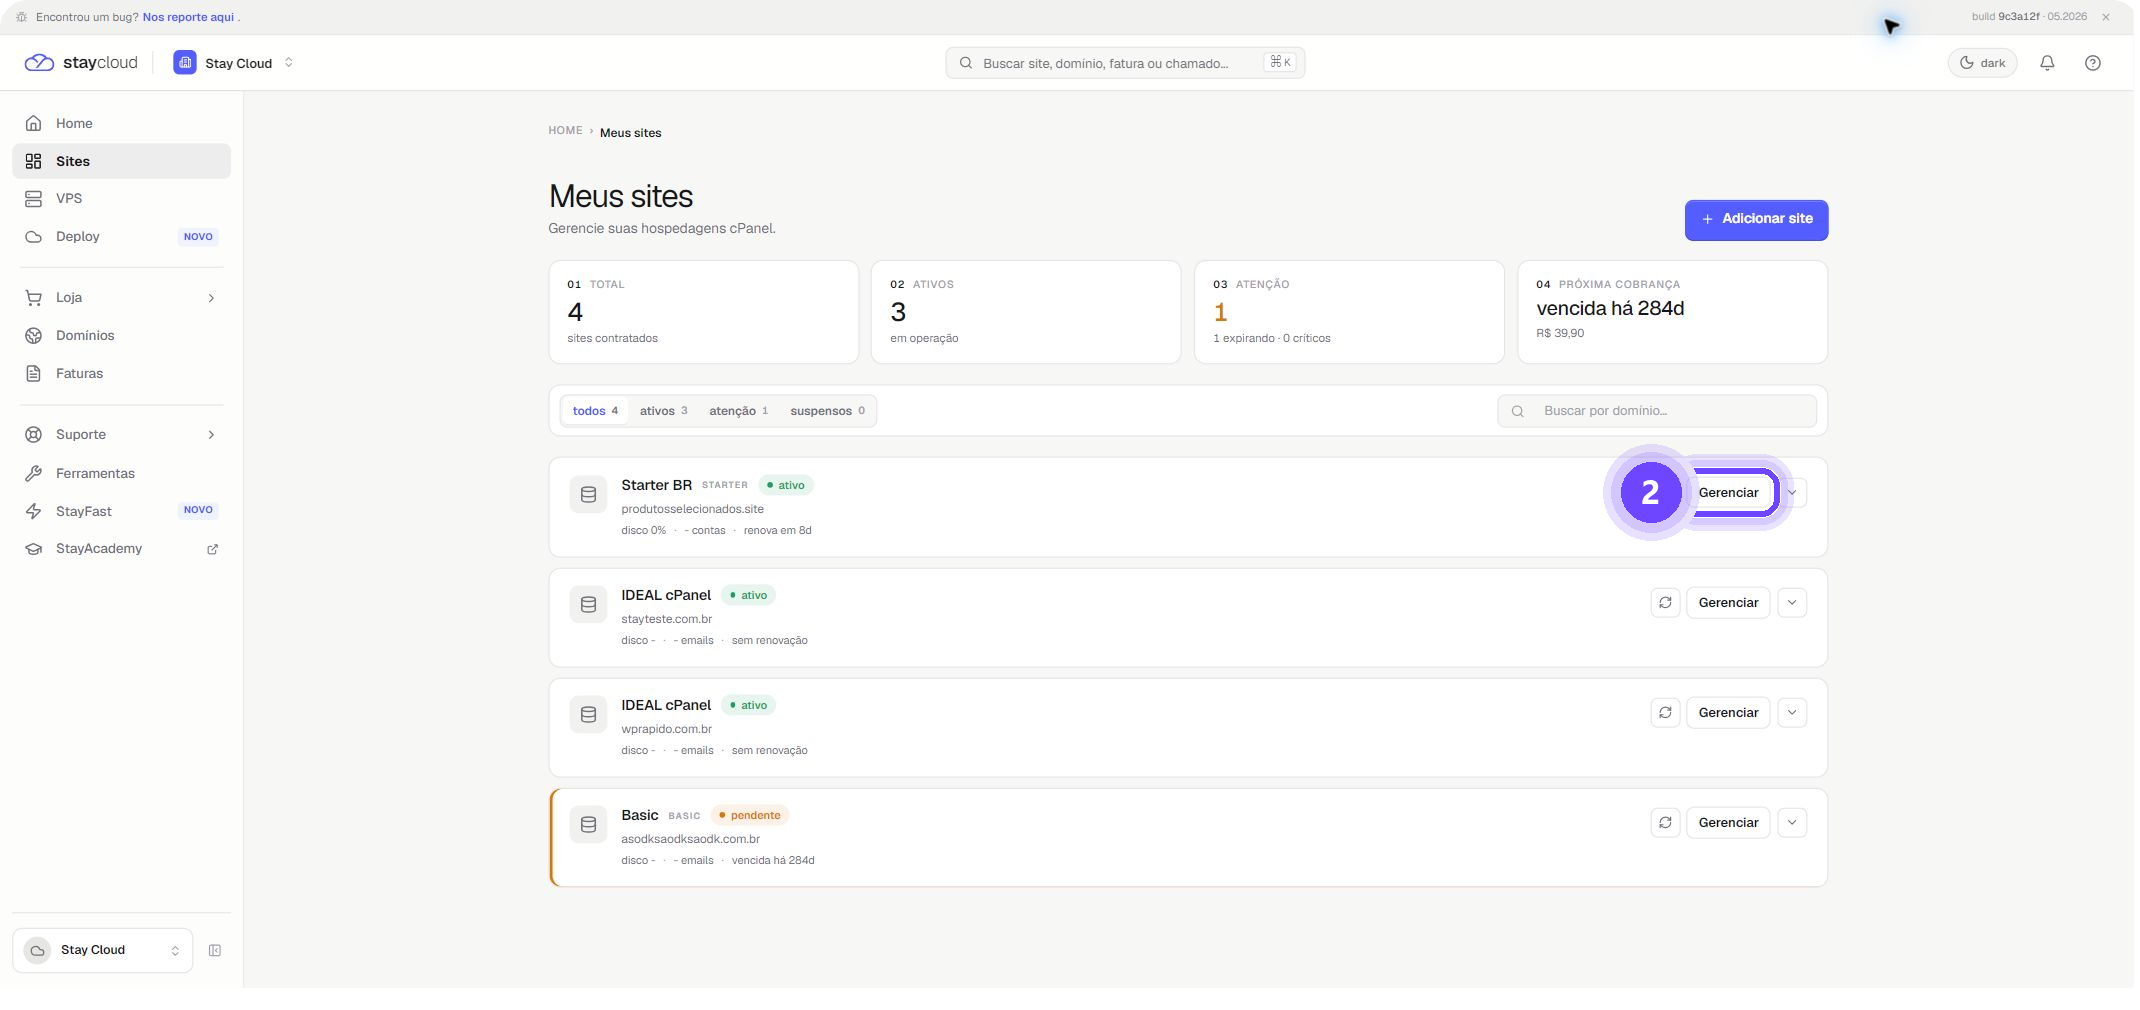
Task: Refresh the Basic pending site
Action: click(1665, 823)
